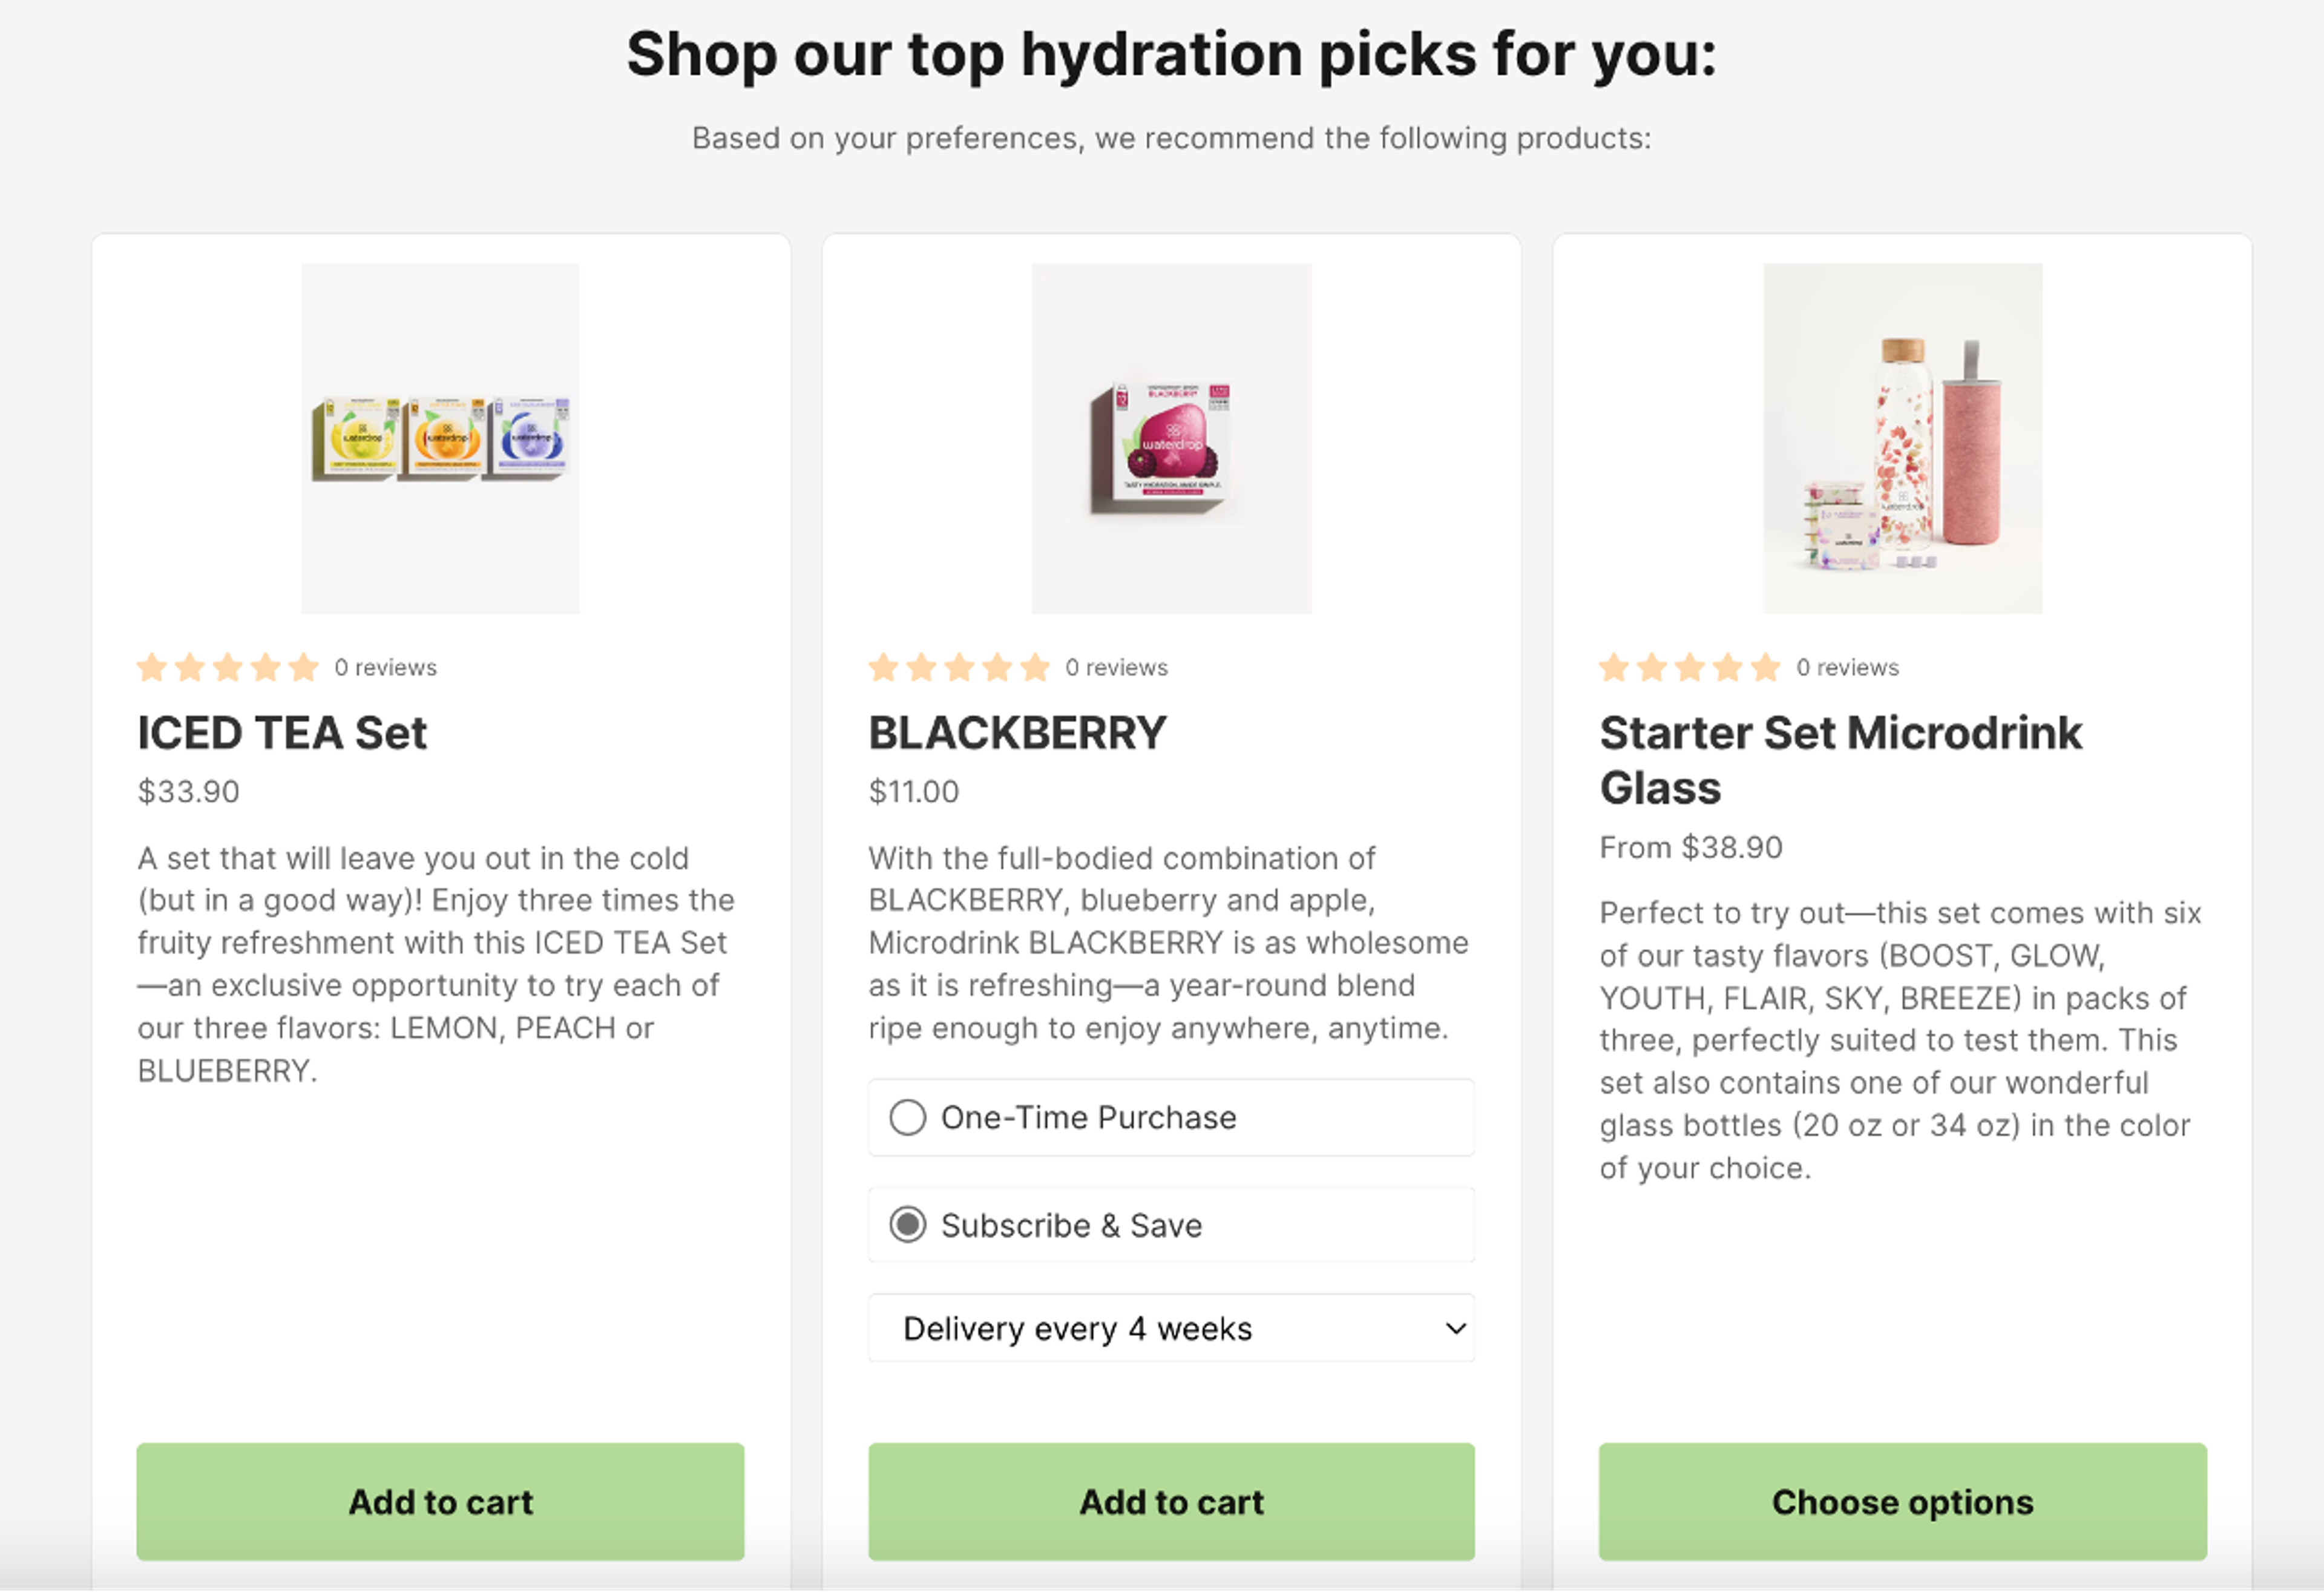Viewport: 2324px width, 1592px height.
Task: Select One-Time Purchase for BLACKBERRY
Action: [x=908, y=1117]
